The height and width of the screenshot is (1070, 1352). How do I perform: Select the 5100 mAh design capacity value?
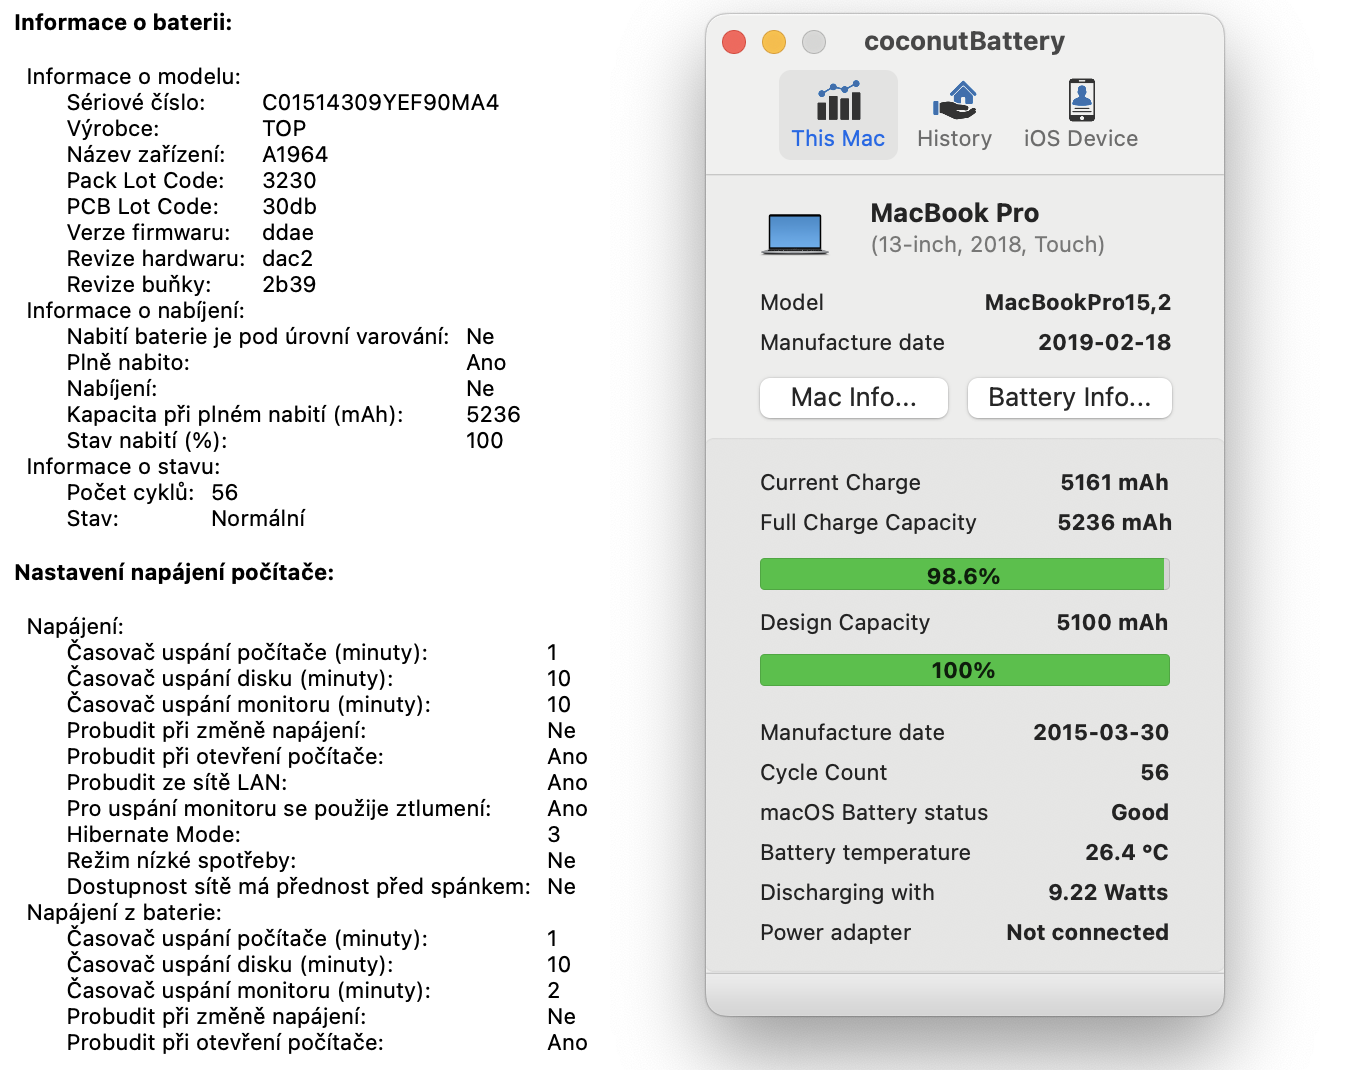click(x=1113, y=623)
